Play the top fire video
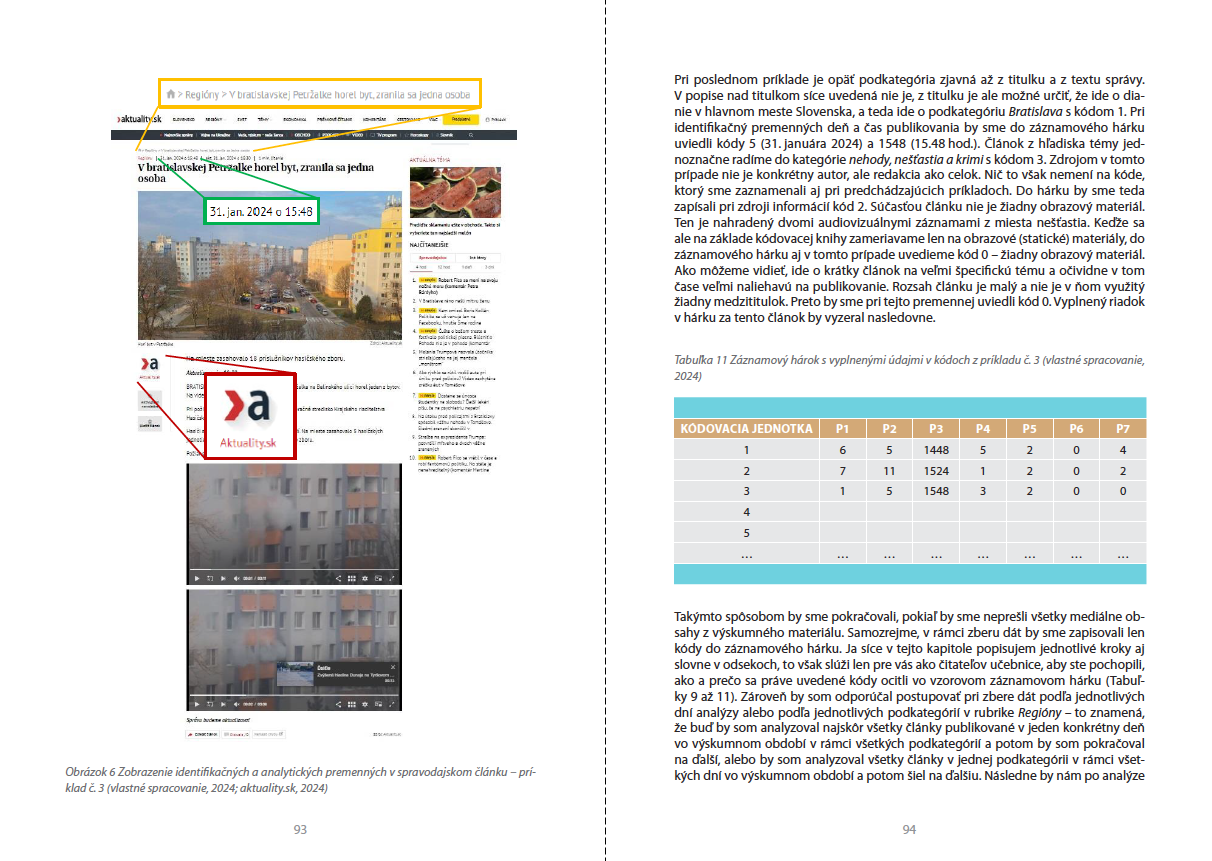The height and width of the screenshot is (861, 1212). click(x=197, y=578)
